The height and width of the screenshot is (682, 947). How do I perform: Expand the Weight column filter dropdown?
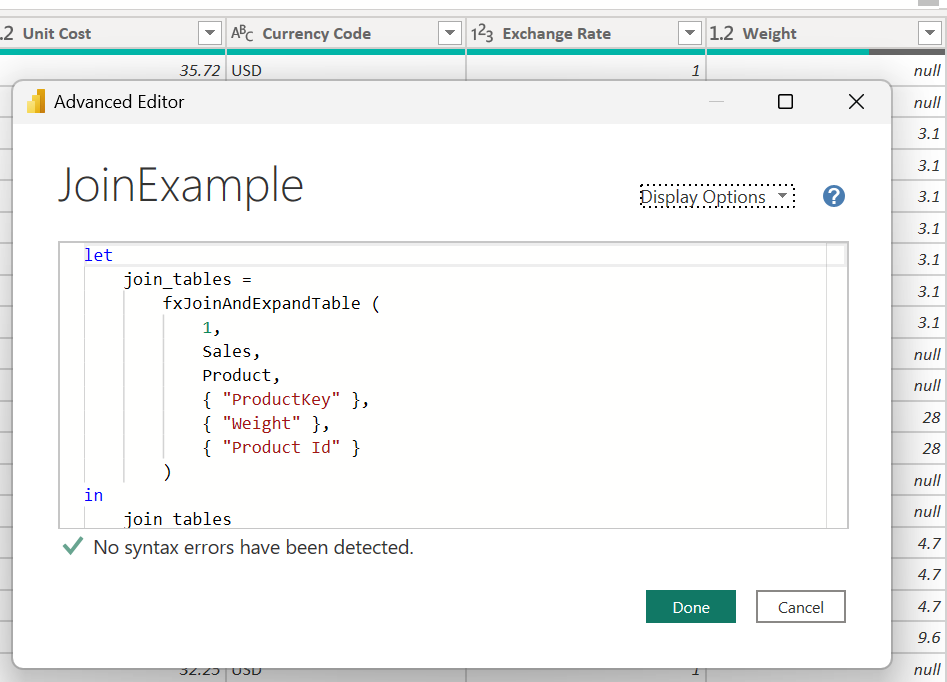click(x=926, y=34)
